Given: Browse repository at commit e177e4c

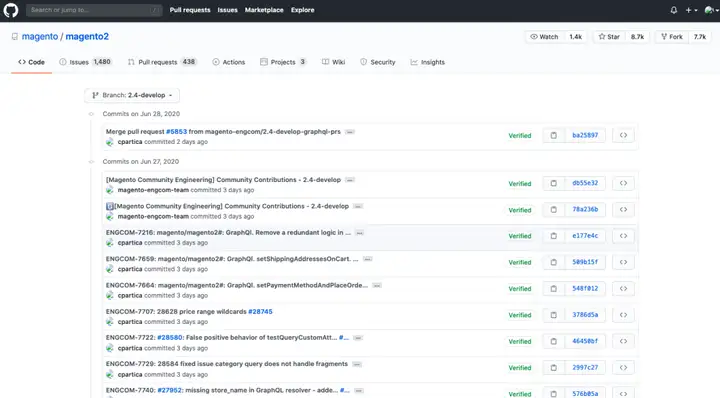Looking at the screenshot, I should pos(623,236).
